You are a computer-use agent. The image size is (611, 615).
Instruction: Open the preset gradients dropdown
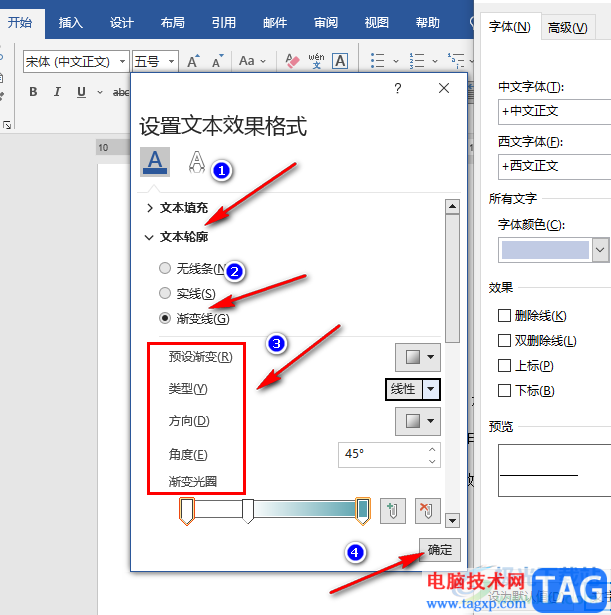418,357
